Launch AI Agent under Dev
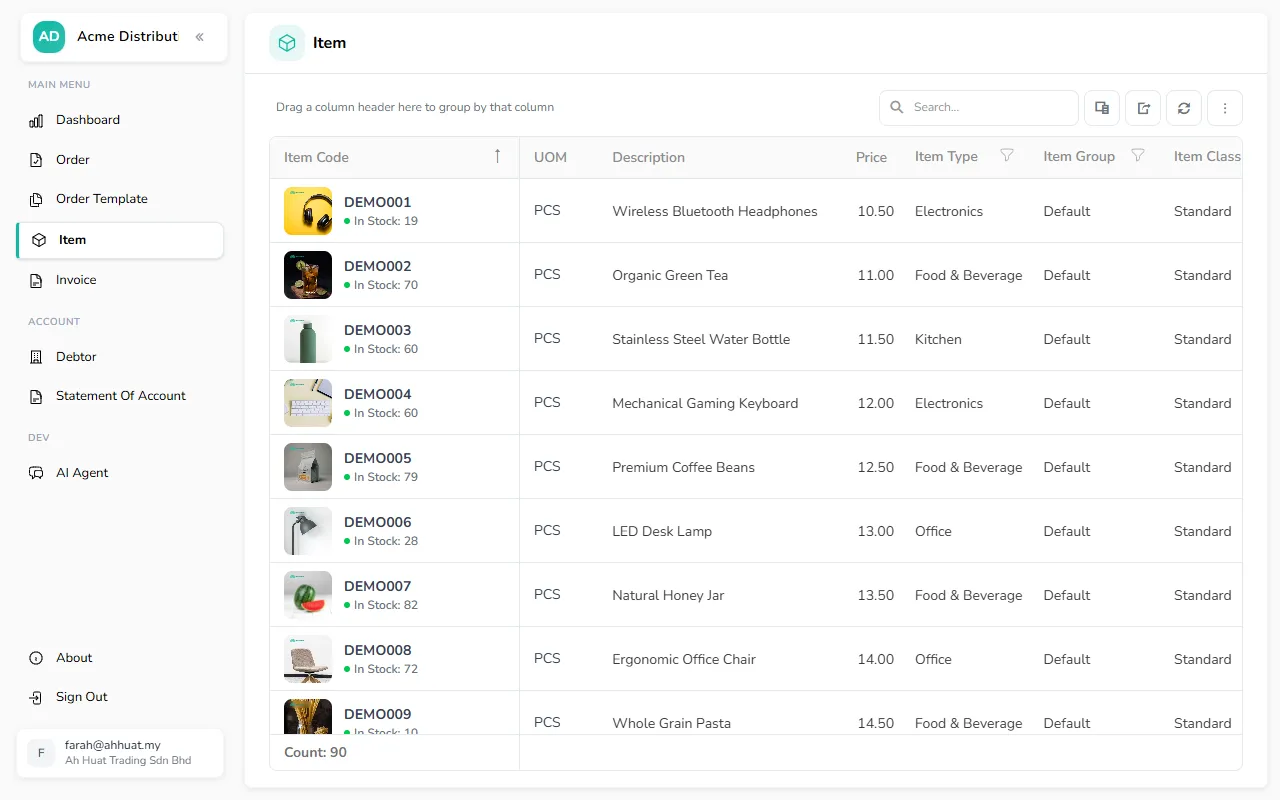This screenshot has height=800, width=1280. tap(120, 473)
